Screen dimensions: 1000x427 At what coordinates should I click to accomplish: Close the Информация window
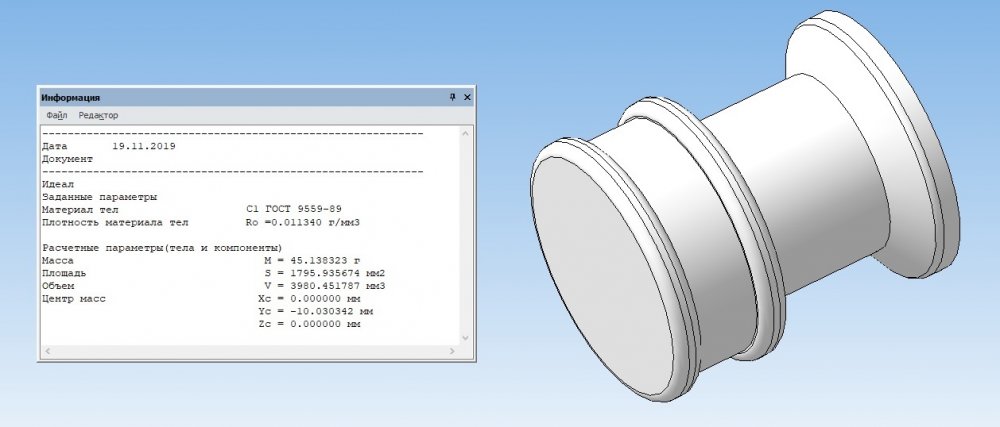(x=467, y=97)
